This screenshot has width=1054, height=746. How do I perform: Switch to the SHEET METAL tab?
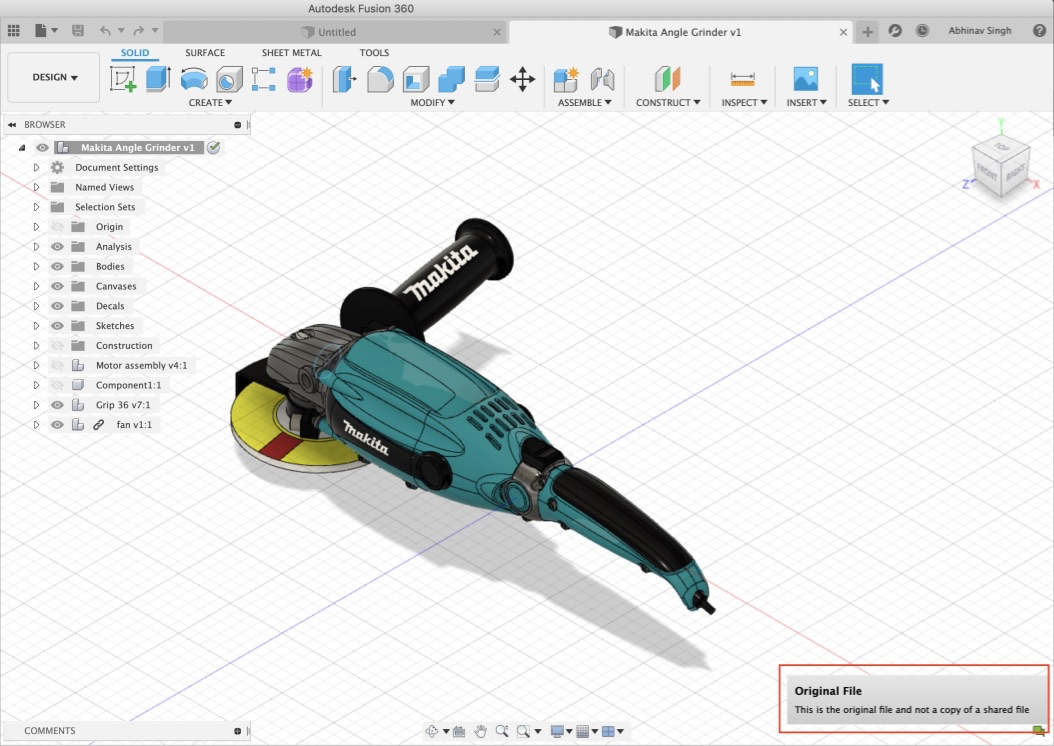pyautogui.click(x=291, y=52)
